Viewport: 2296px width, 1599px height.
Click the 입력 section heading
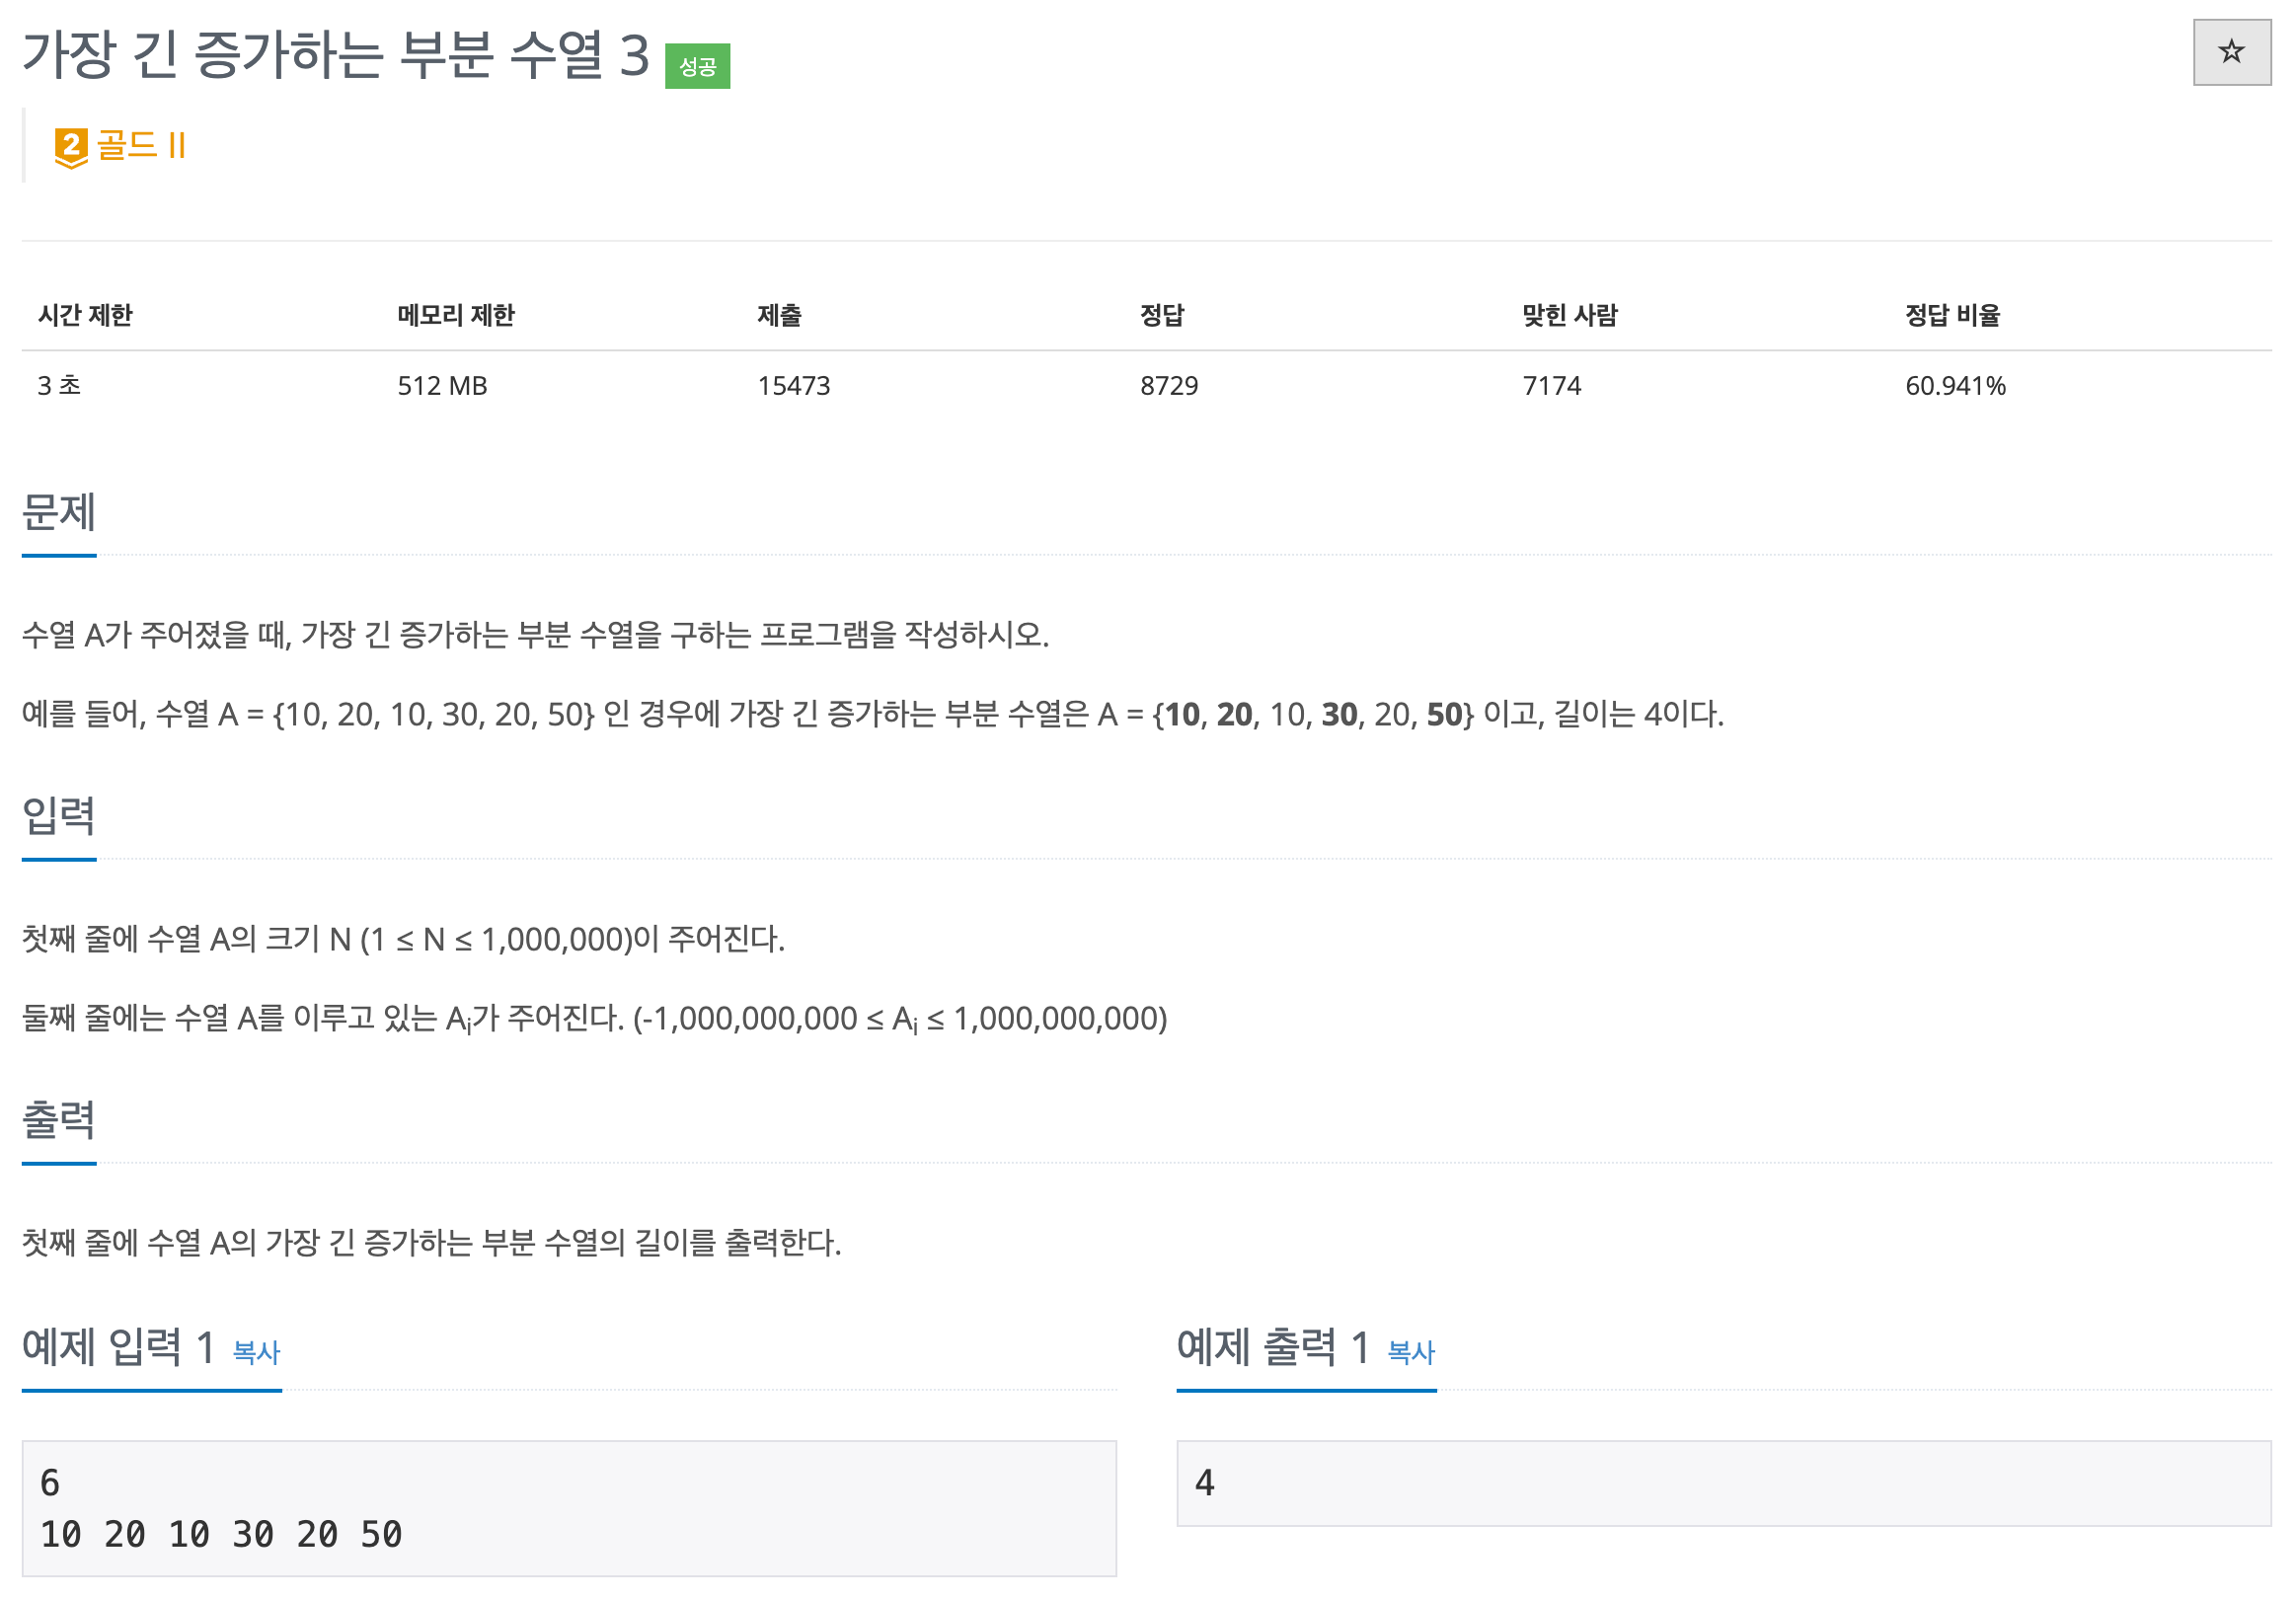(59, 816)
